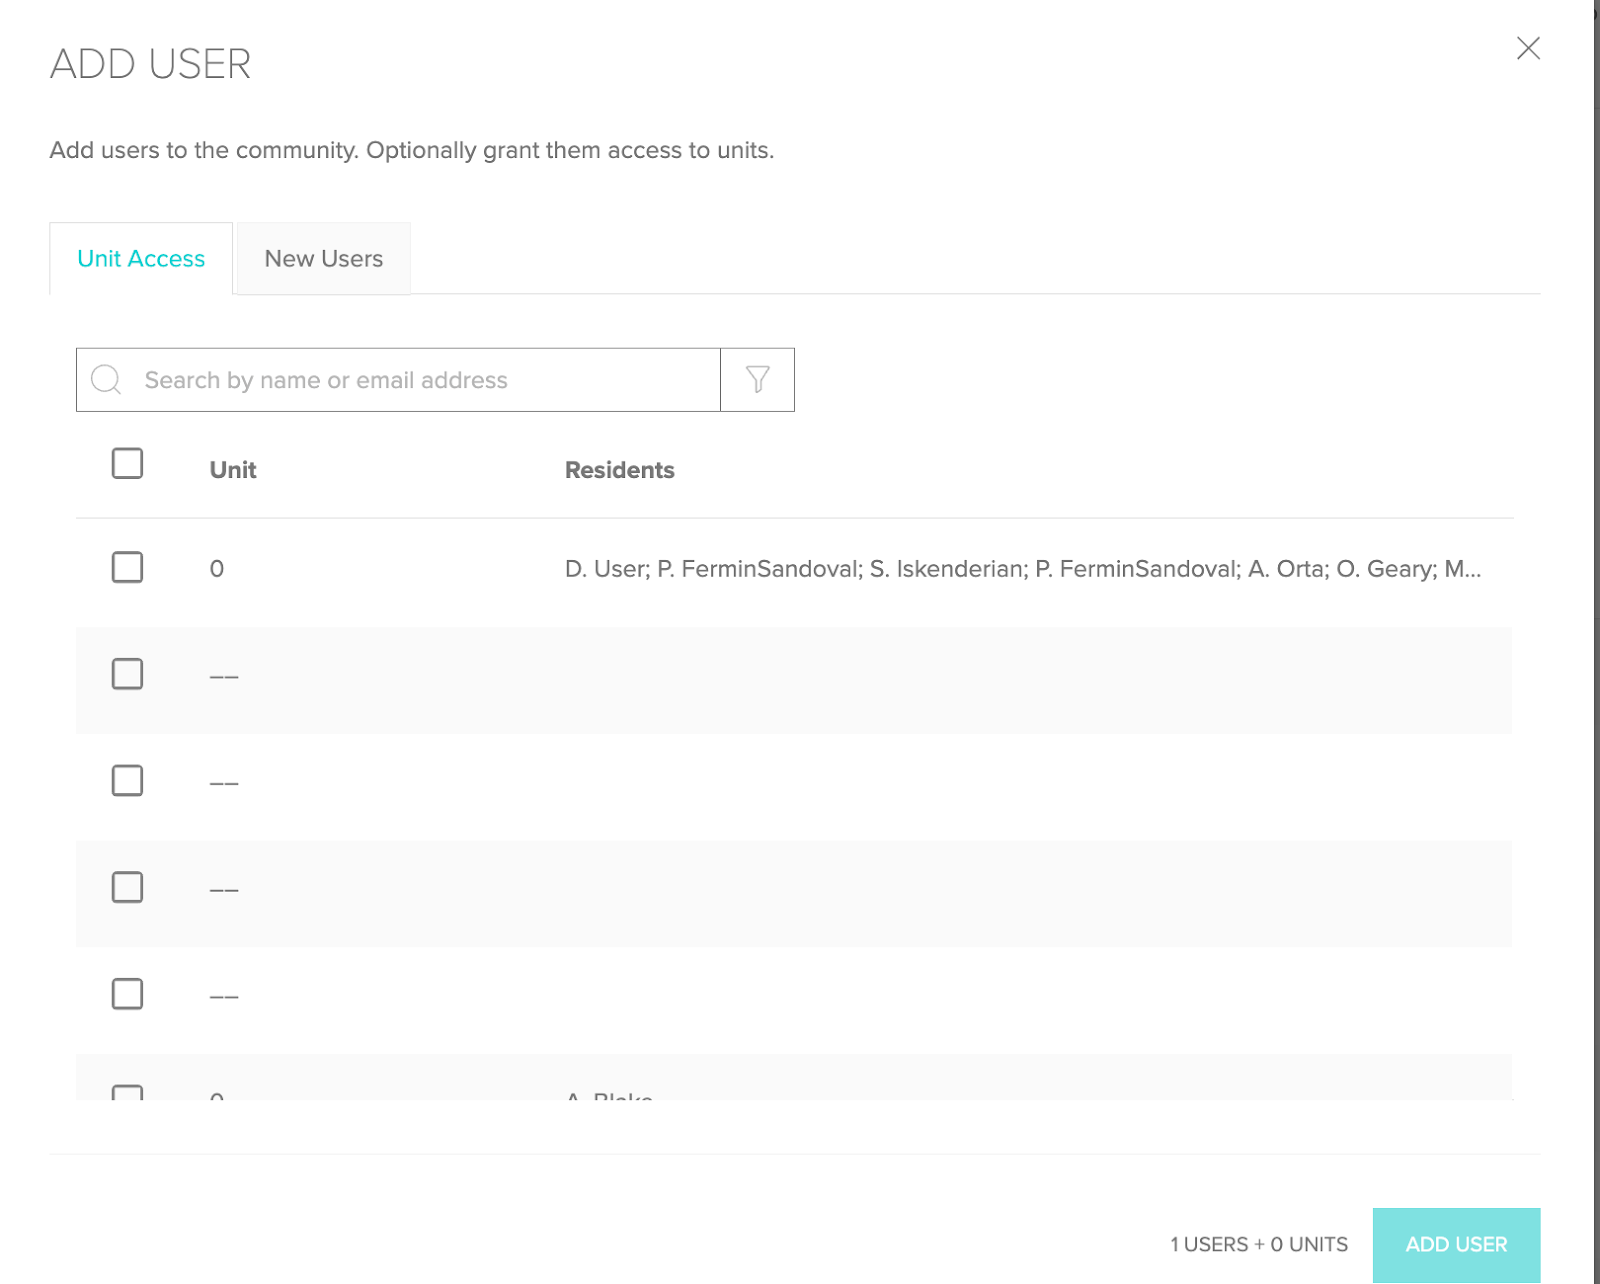1600x1284 pixels.
Task: Close the Add User dialog
Action: click(x=1528, y=48)
